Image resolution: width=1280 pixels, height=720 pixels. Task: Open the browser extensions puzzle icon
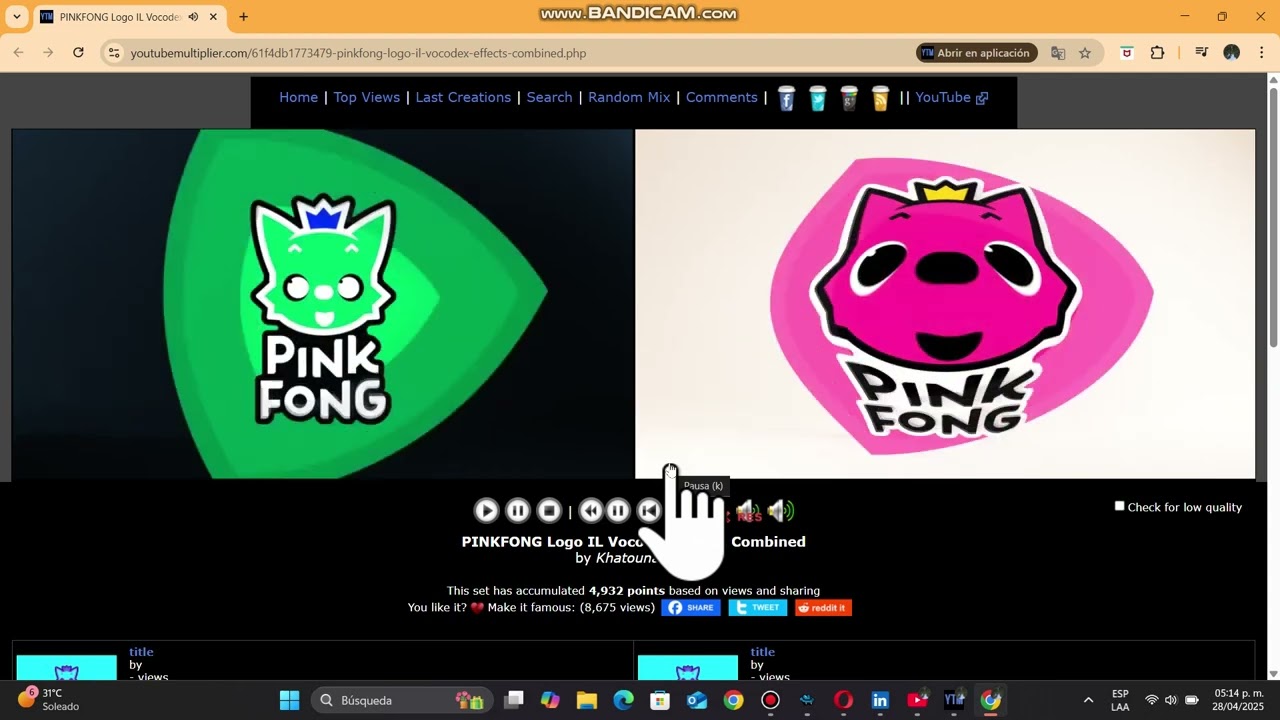[x=1157, y=53]
